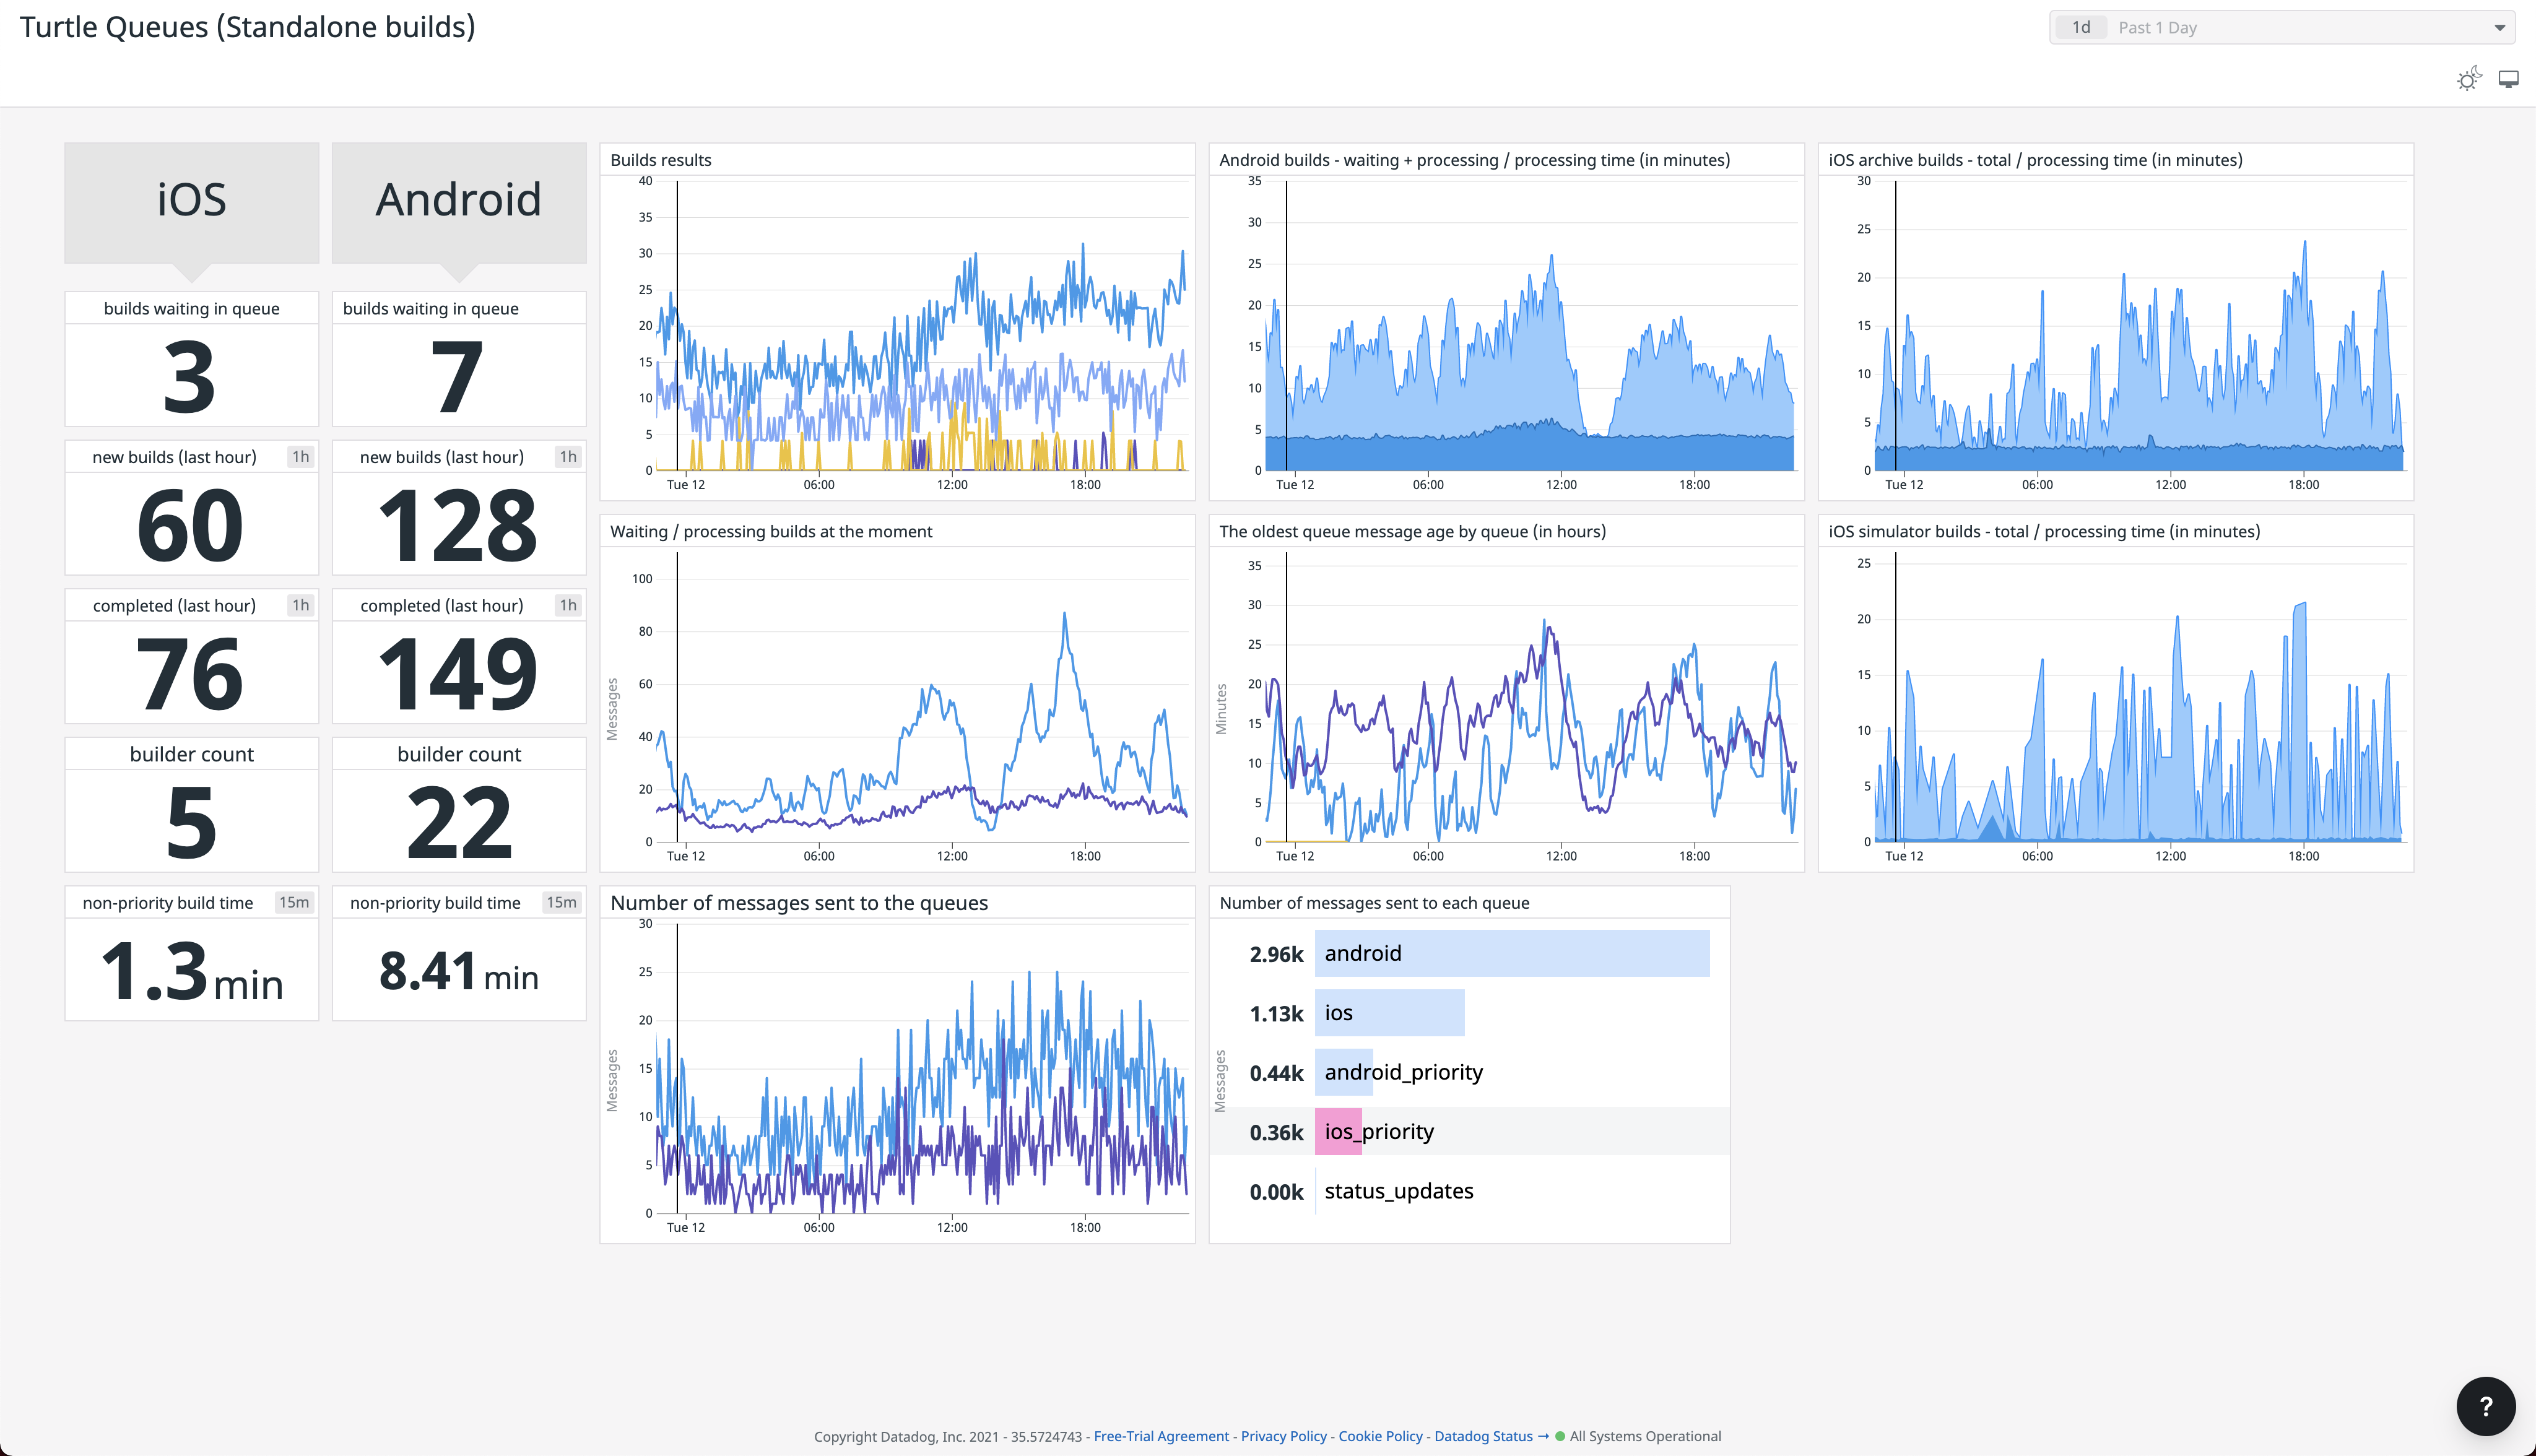
Task: Toggle the dark/light theme sun-moon icon
Action: point(2469,79)
